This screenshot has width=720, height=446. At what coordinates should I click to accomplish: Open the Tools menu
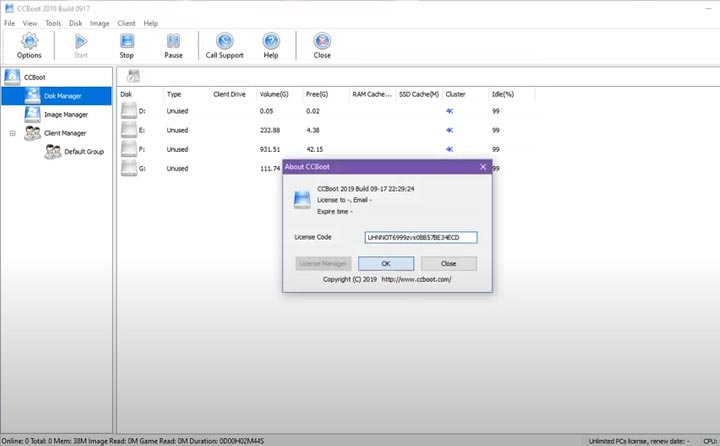pyautogui.click(x=53, y=23)
